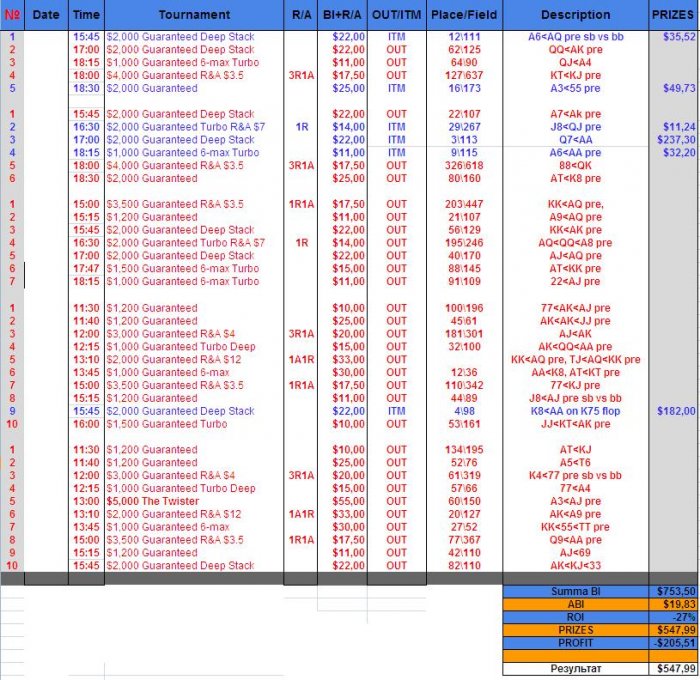Select the Date header cell

pyautogui.click(x=46, y=15)
